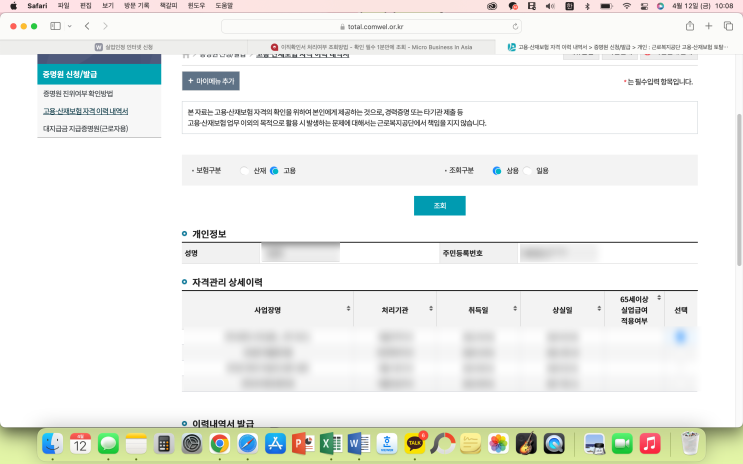Select the 일용 lookup radio button
Screen dimensions: 743x464
[x=527, y=171]
